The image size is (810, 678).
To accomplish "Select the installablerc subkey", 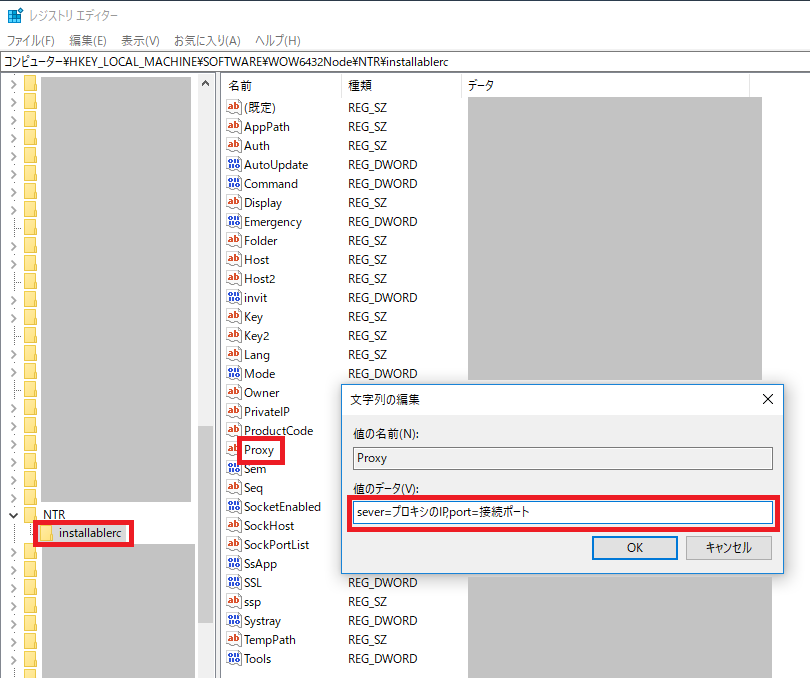I will click(90, 533).
